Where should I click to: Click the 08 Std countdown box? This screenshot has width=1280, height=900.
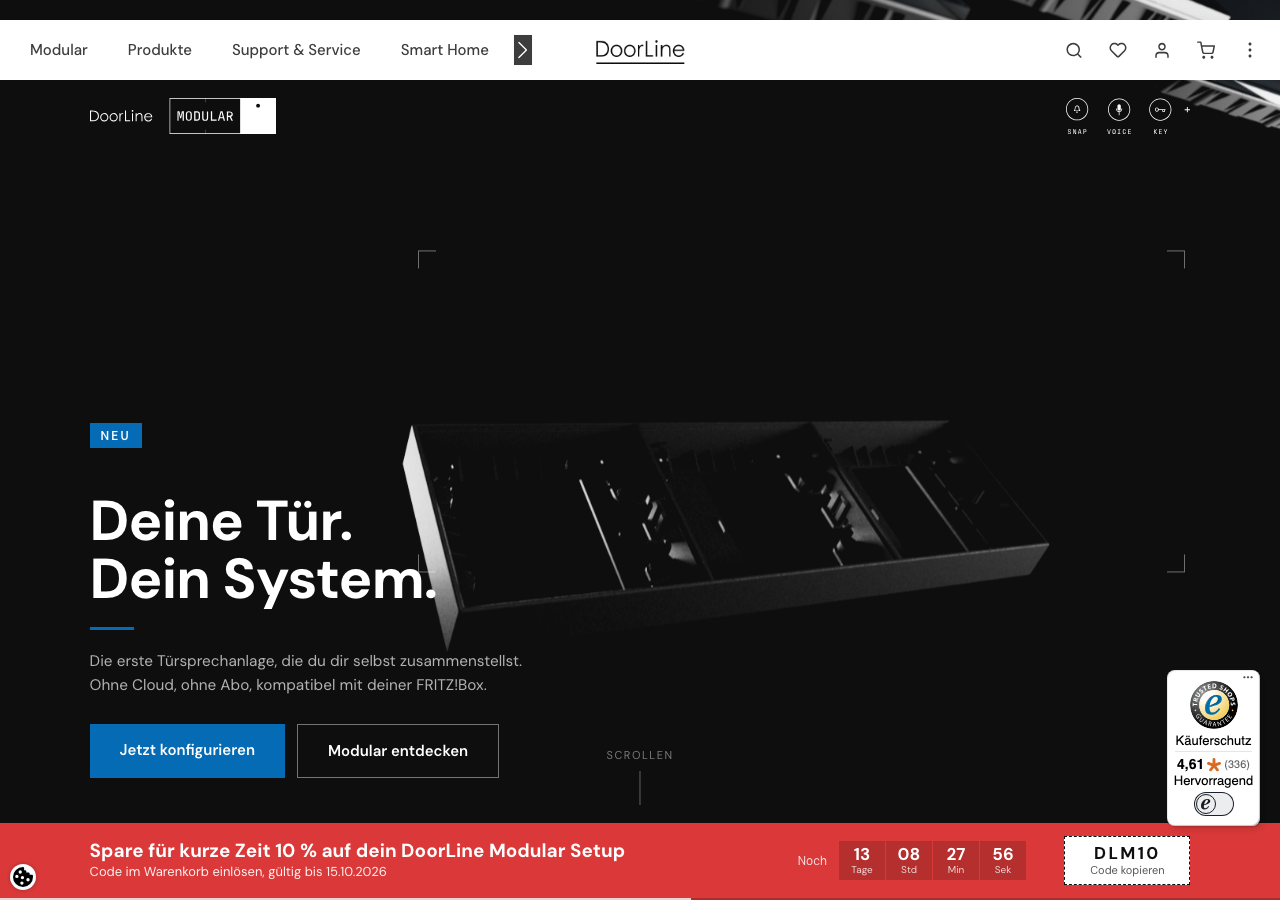pyautogui.click(x=909, y=861)
